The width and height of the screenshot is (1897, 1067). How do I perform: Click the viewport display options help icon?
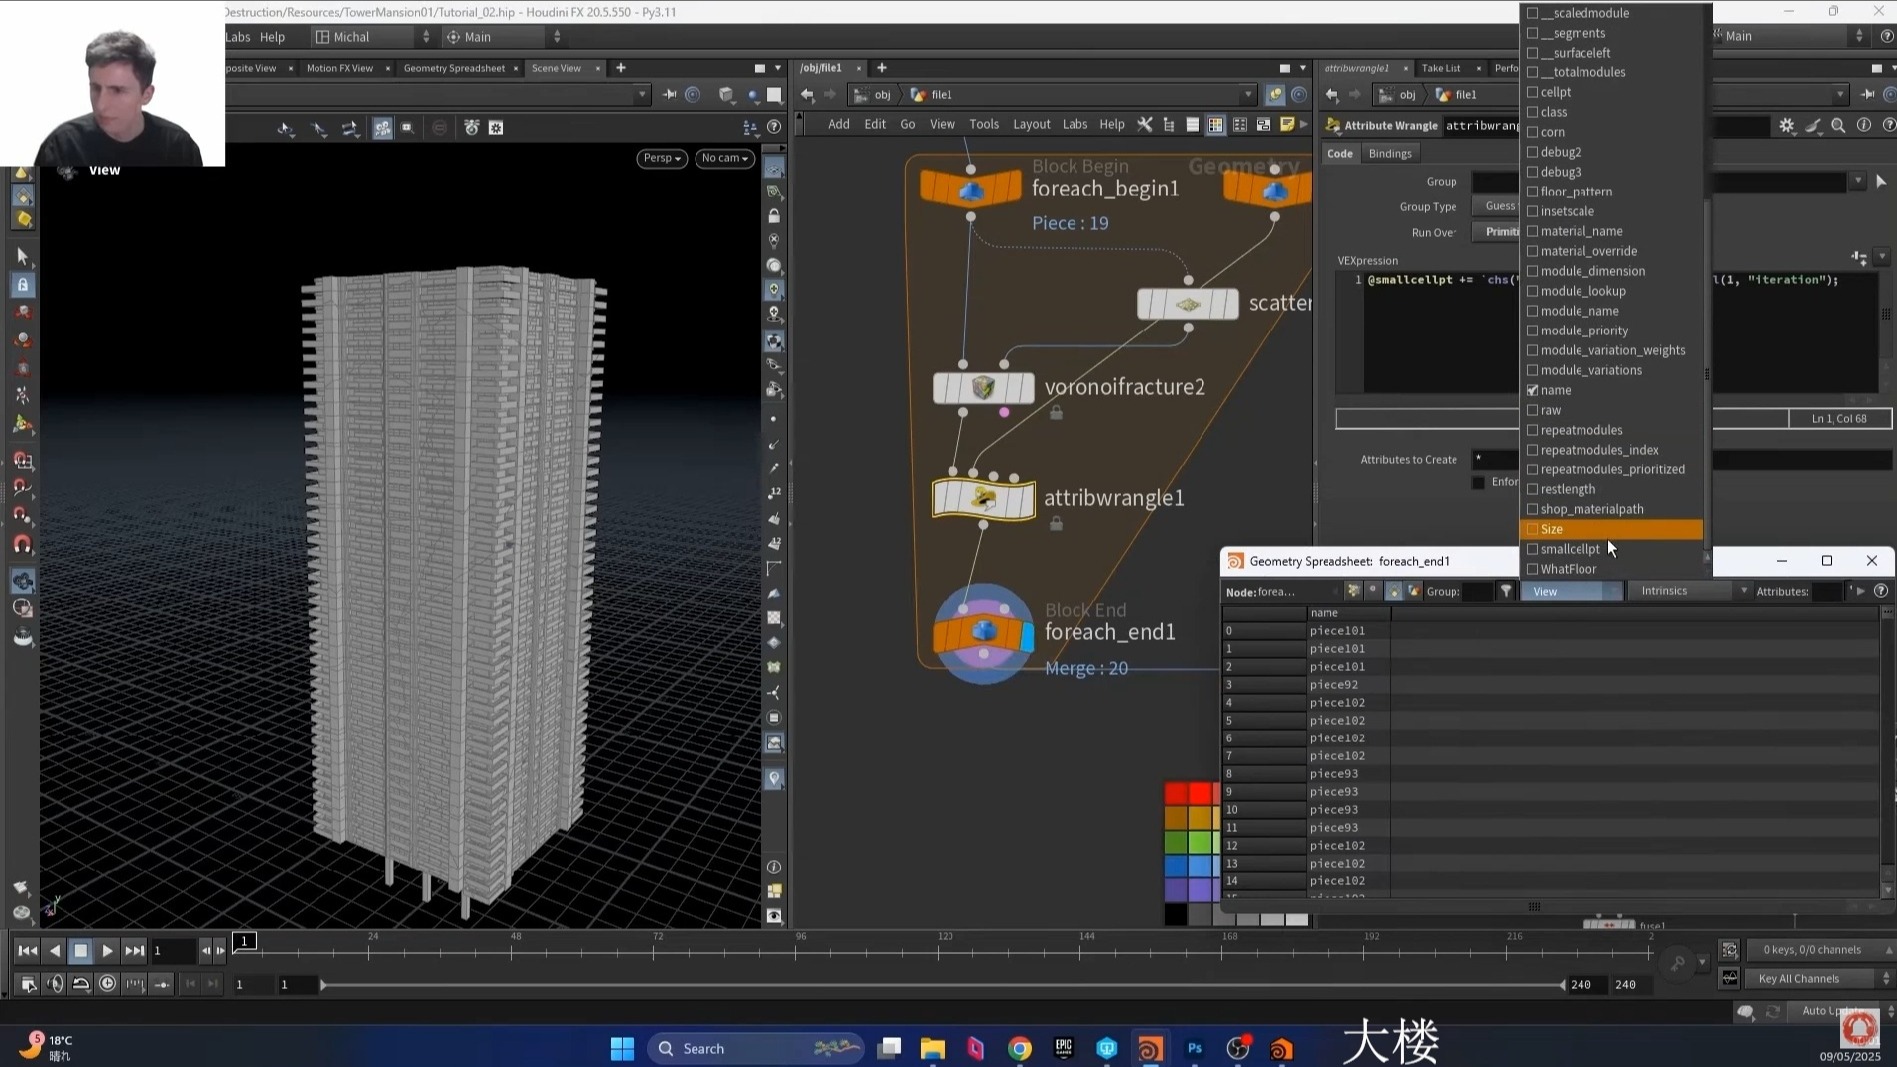pos(774,127)
